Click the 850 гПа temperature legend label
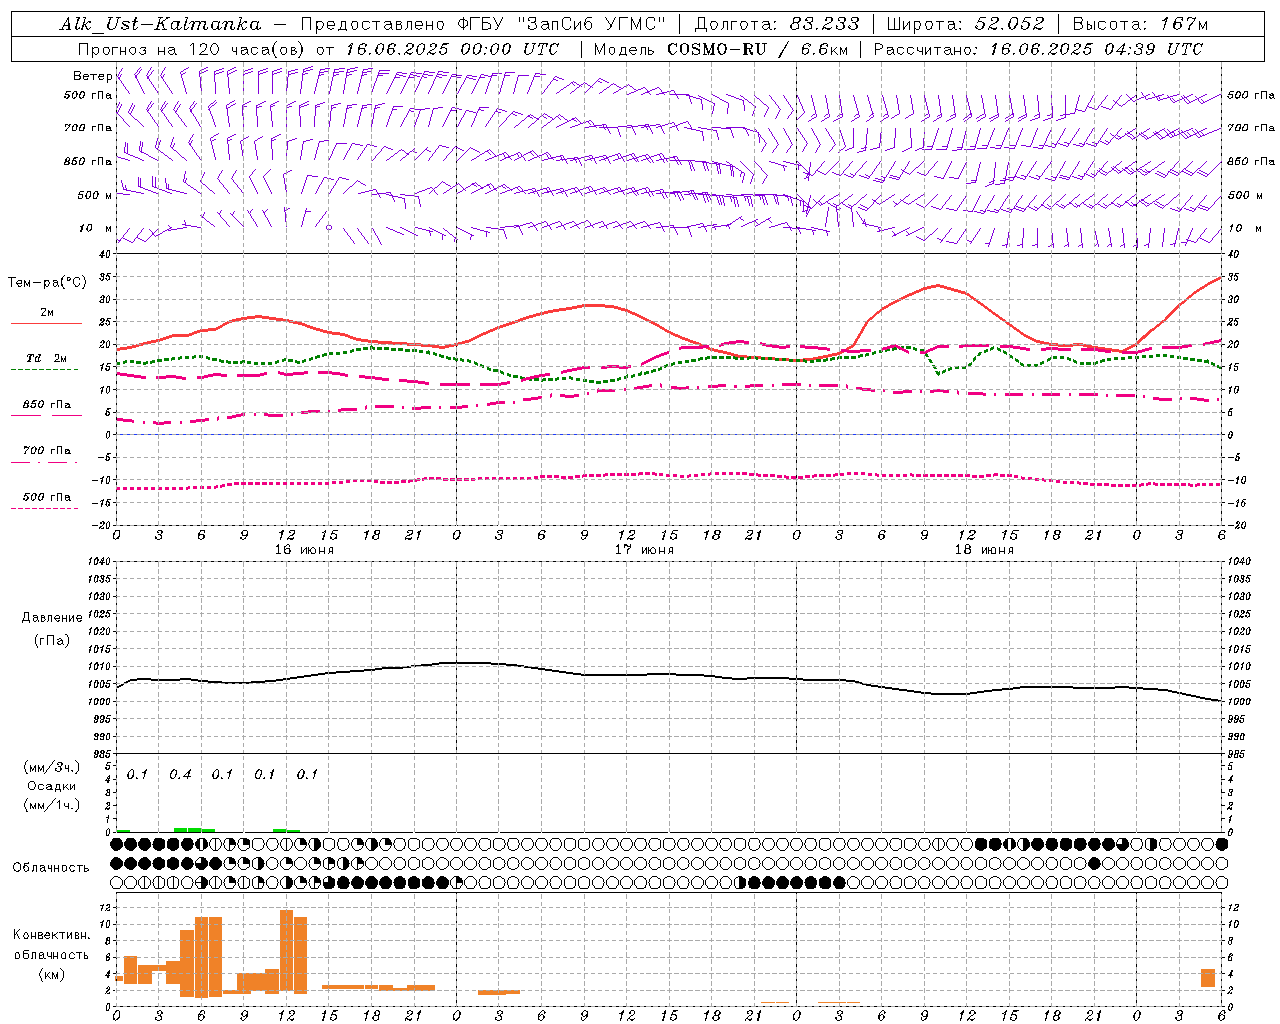This screenshot has width=1280, height=1024. pos(47,404)
